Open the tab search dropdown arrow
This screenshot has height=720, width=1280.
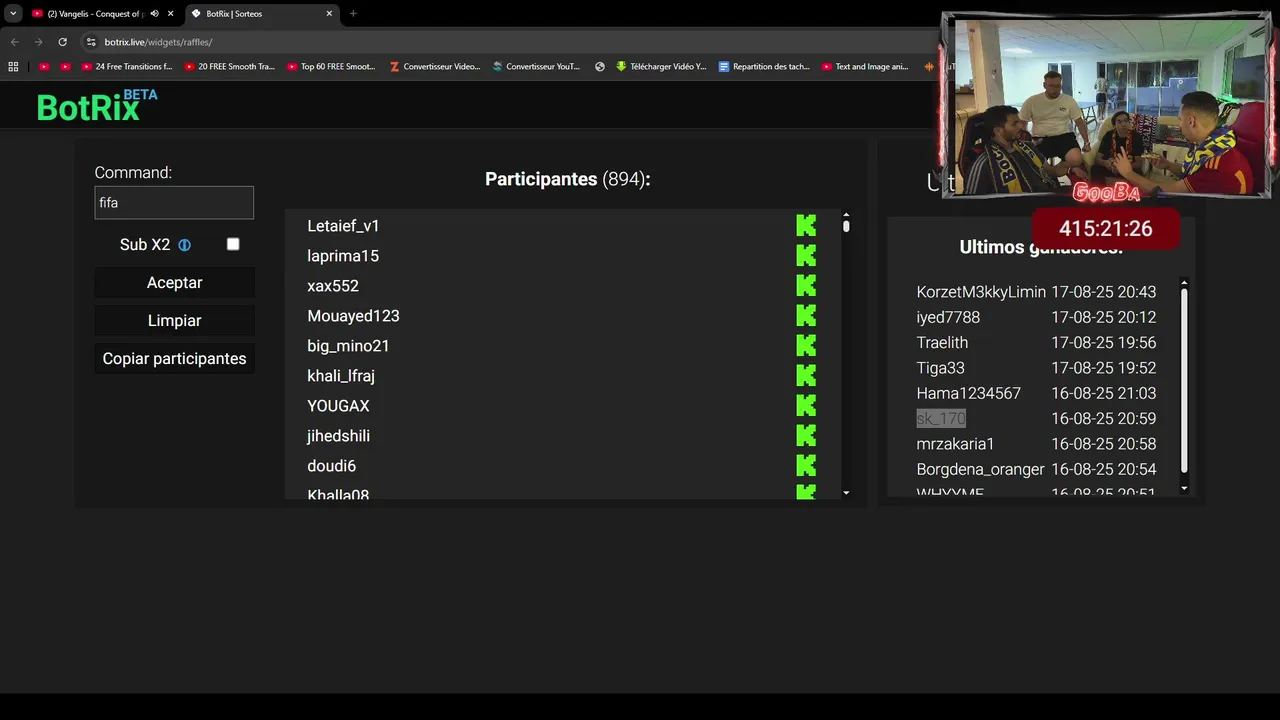click(x=13, y=14)
